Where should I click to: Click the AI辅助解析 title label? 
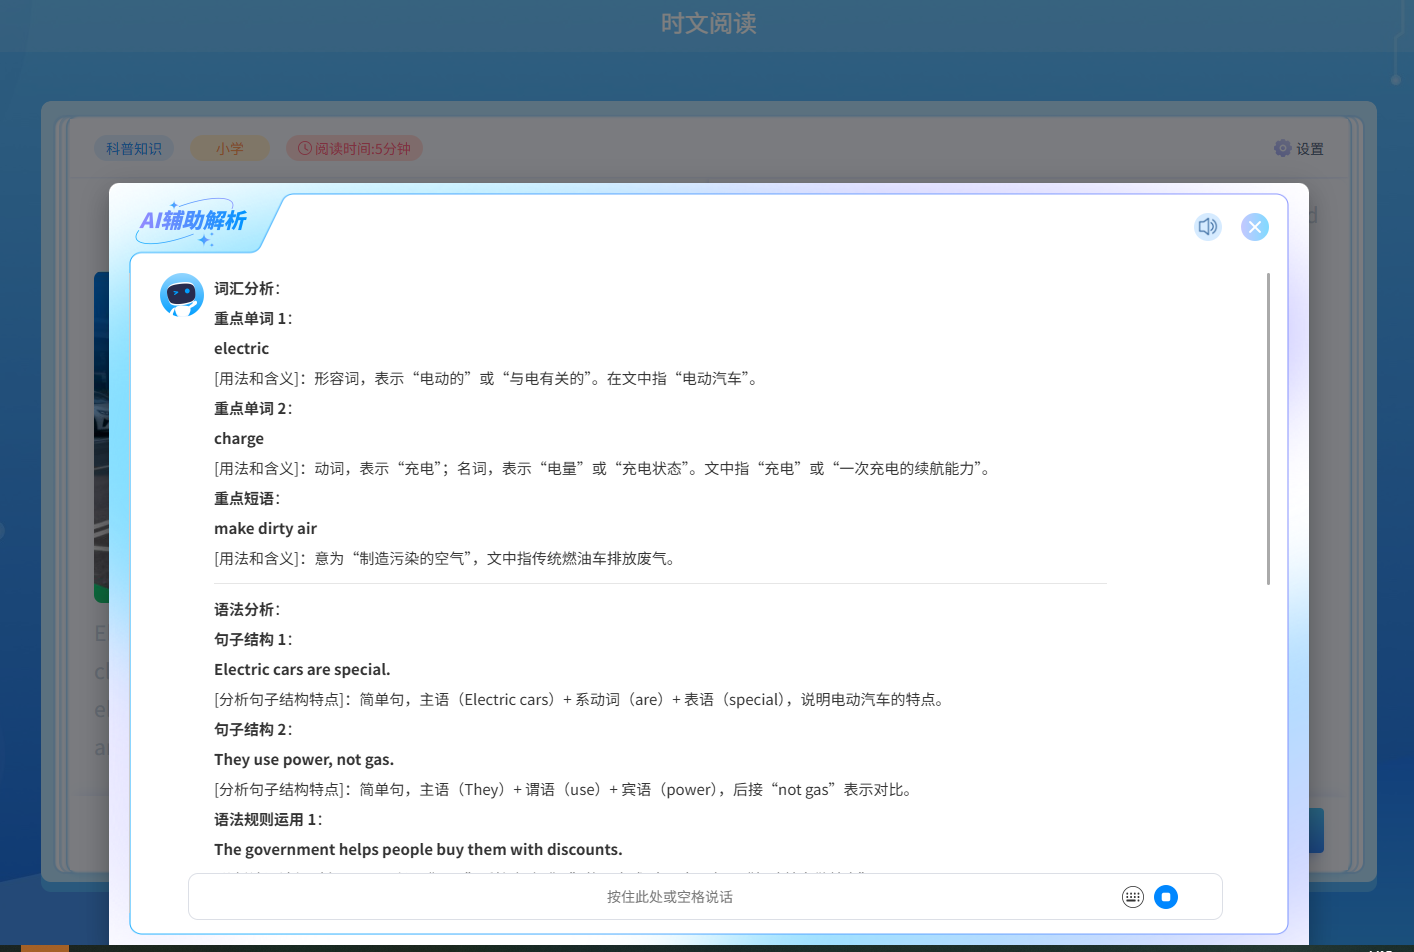pyautogui.click(x=193, y=221)
